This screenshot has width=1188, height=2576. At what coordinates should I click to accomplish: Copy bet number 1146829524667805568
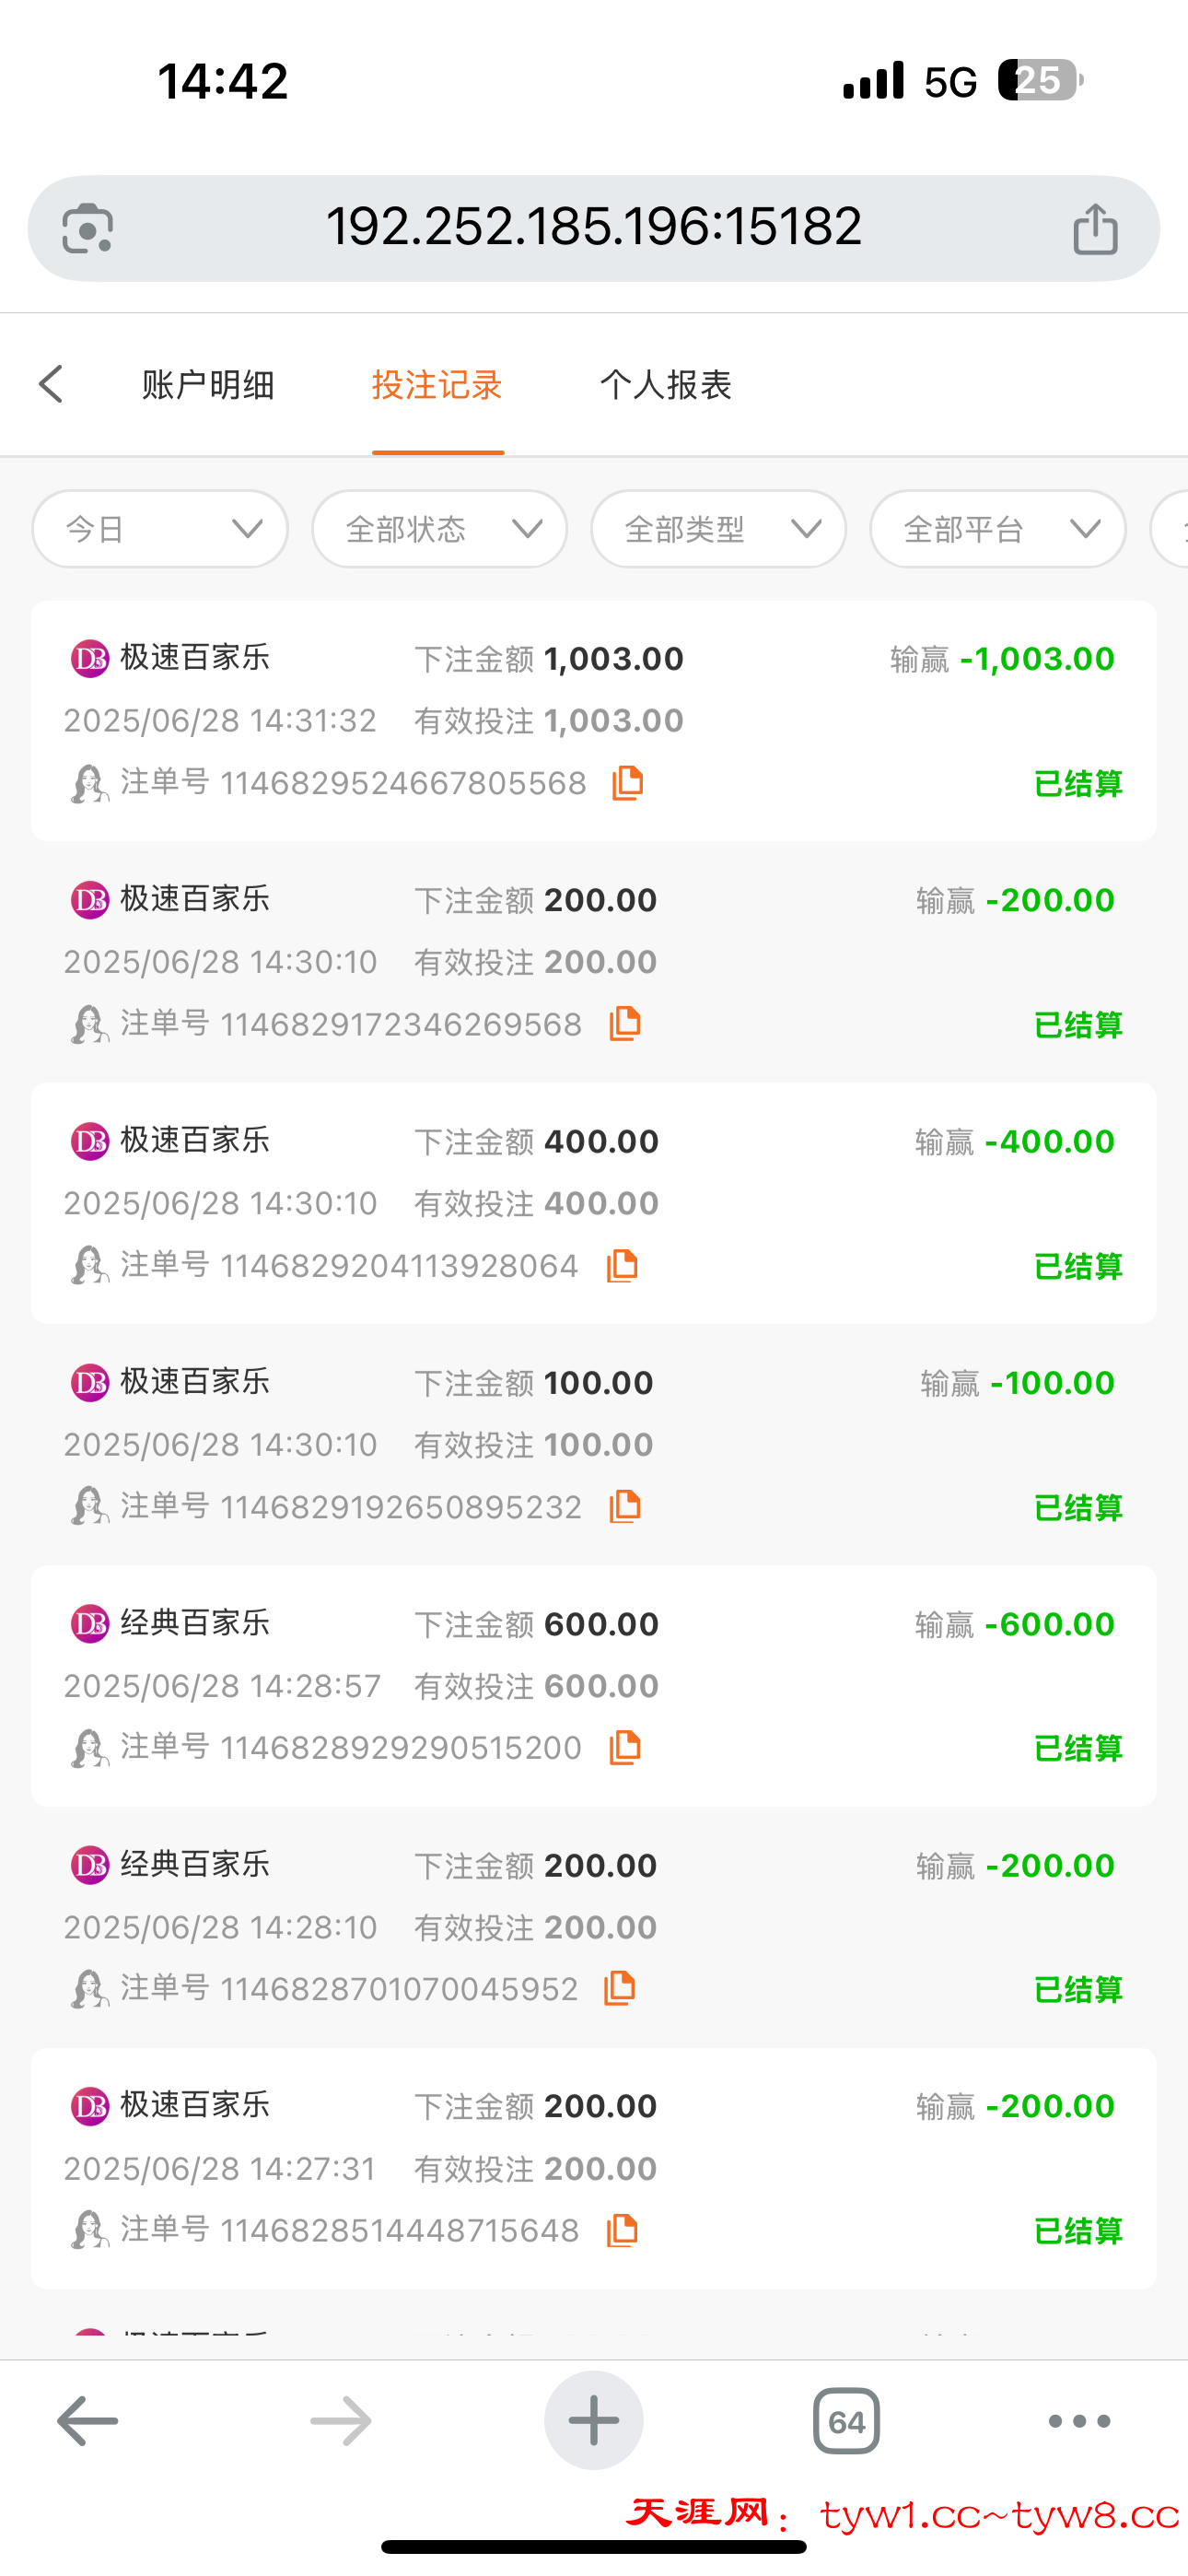point(627,783)
